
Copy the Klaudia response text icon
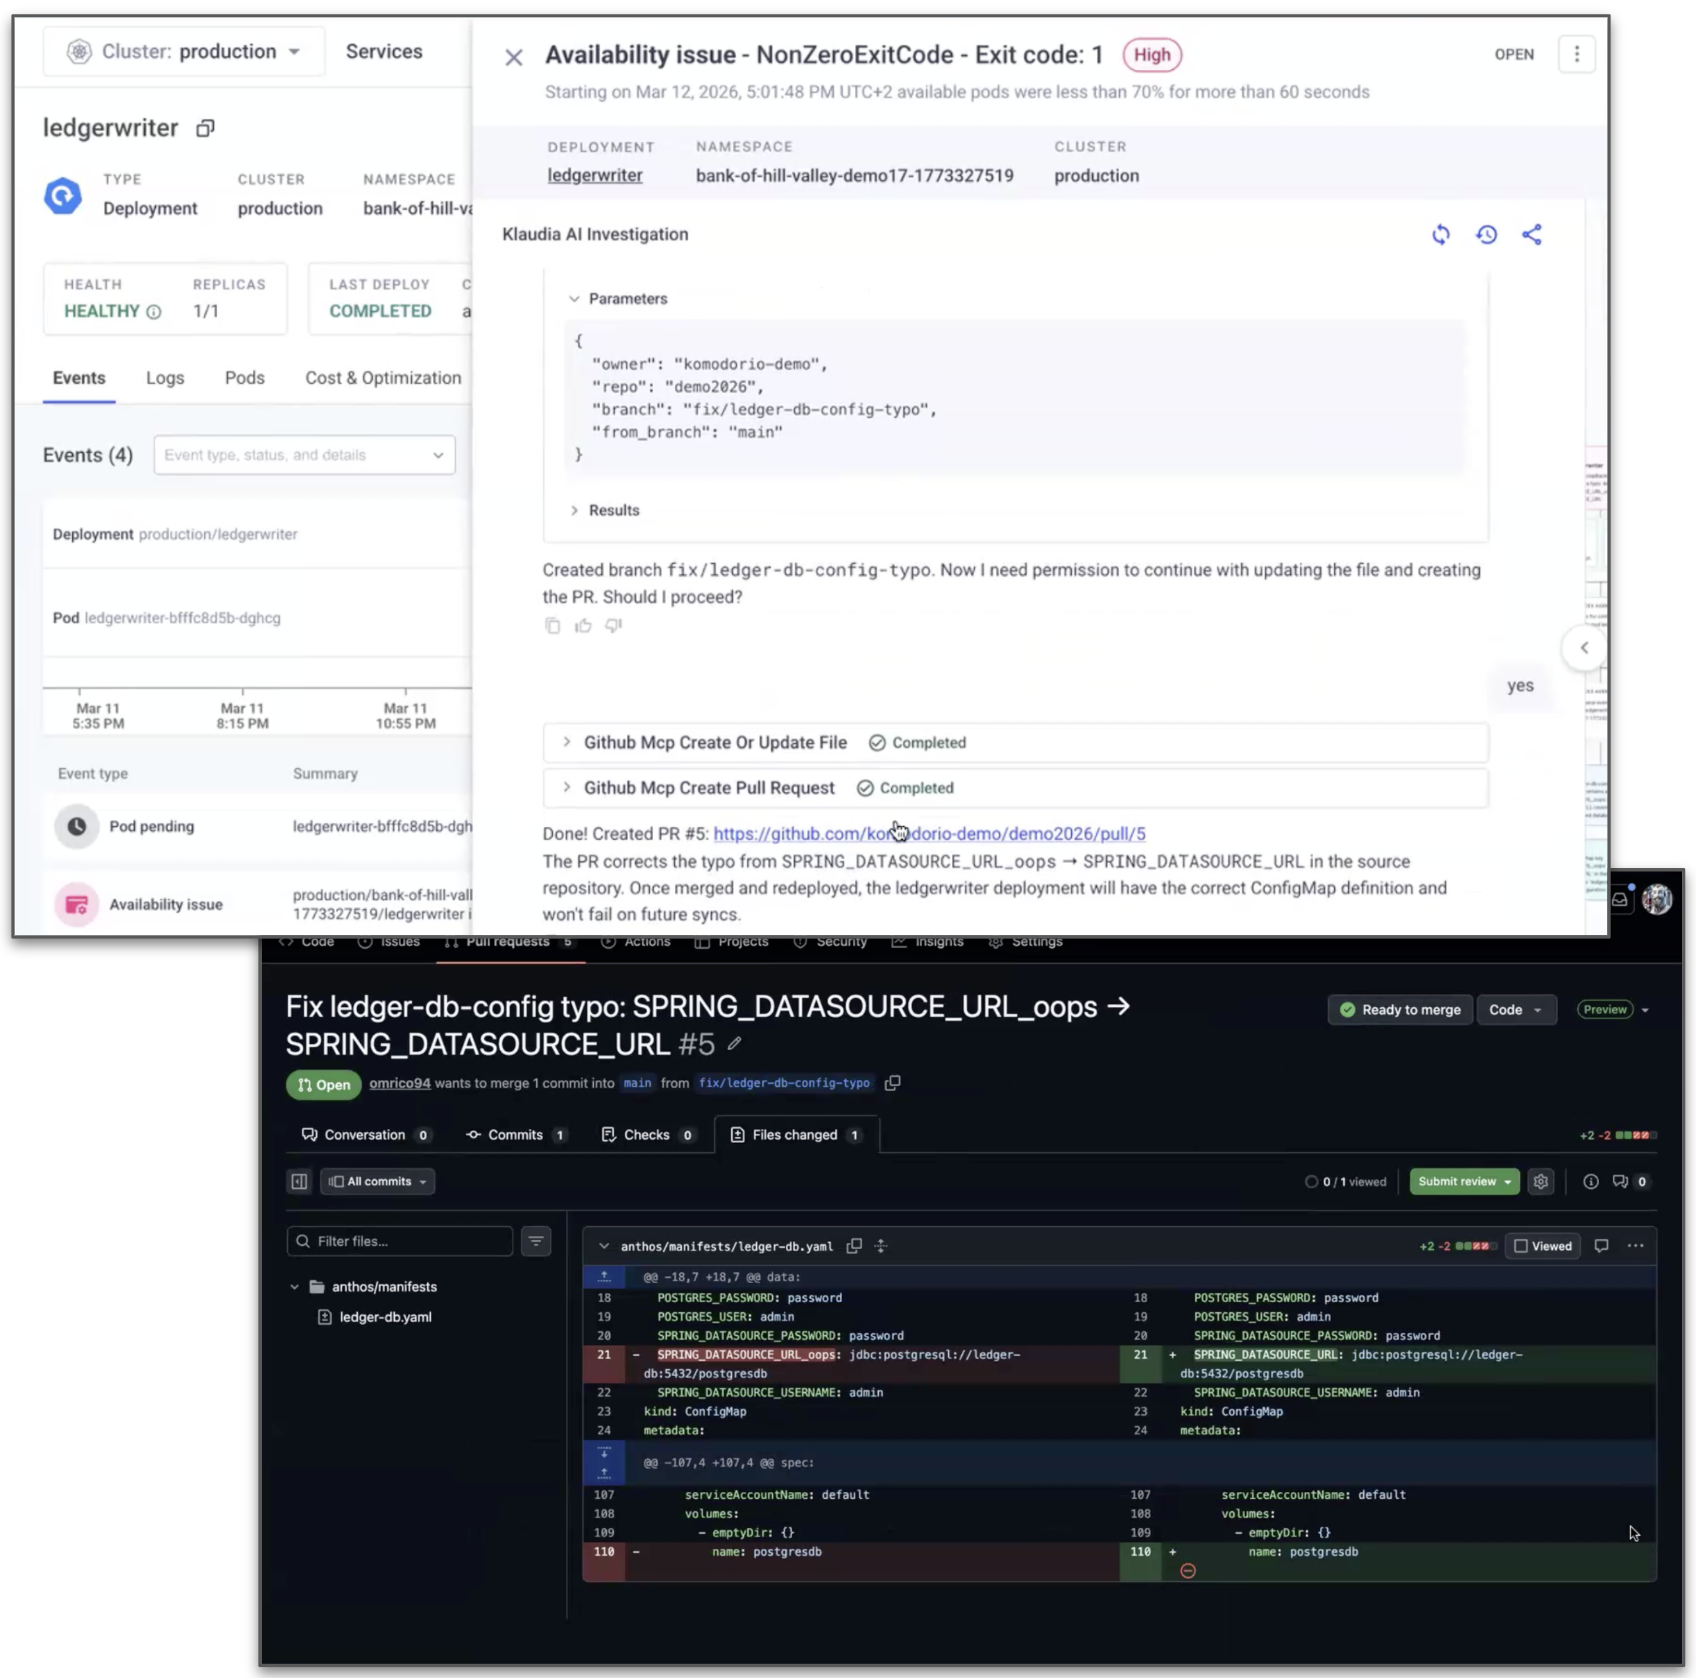pyautogui.click(x=552, y=626)
